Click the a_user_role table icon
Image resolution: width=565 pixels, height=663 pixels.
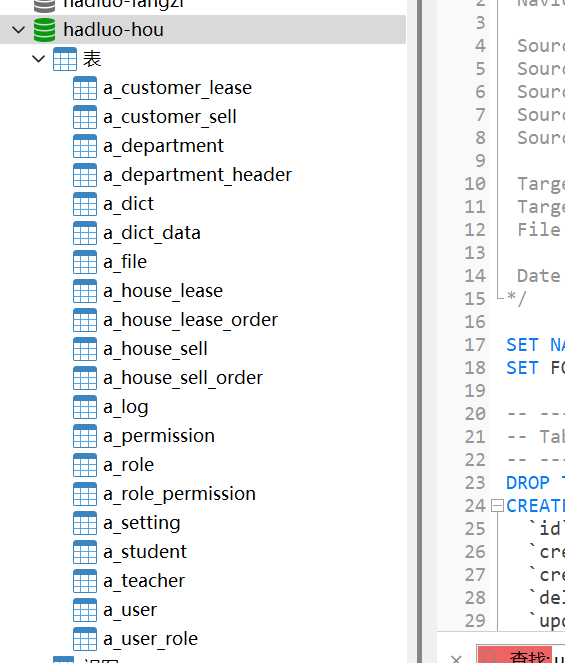pos(85,639)
